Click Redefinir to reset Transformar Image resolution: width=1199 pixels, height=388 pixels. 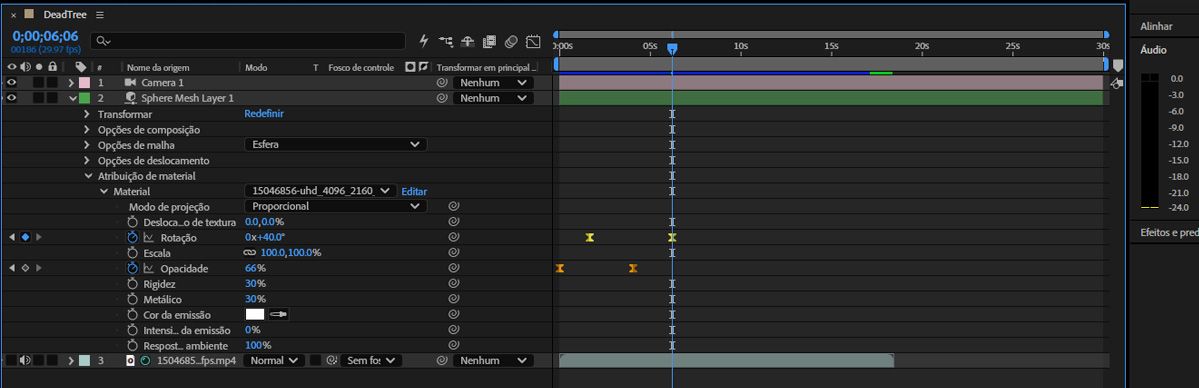pyautogui.click(x=264, y=113)
